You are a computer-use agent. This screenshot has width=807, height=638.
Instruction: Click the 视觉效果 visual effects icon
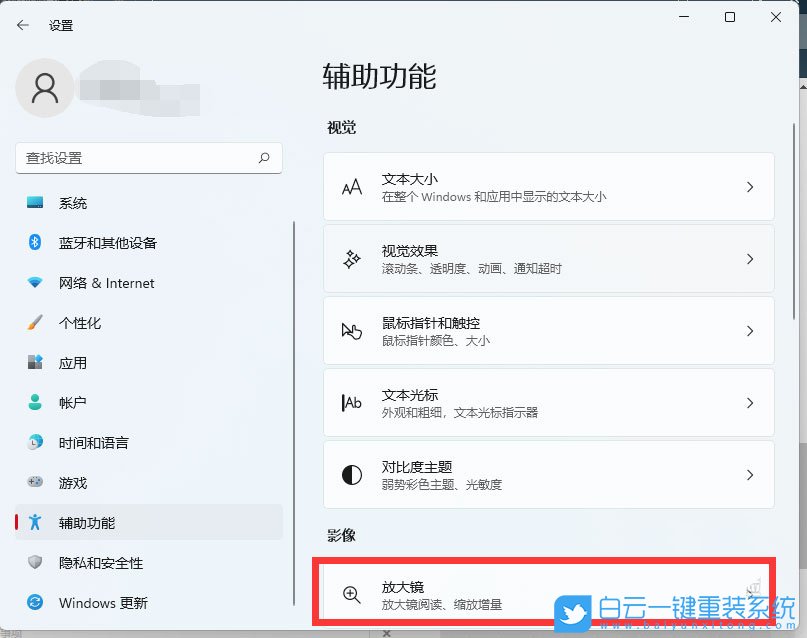[x=351, y=258]
